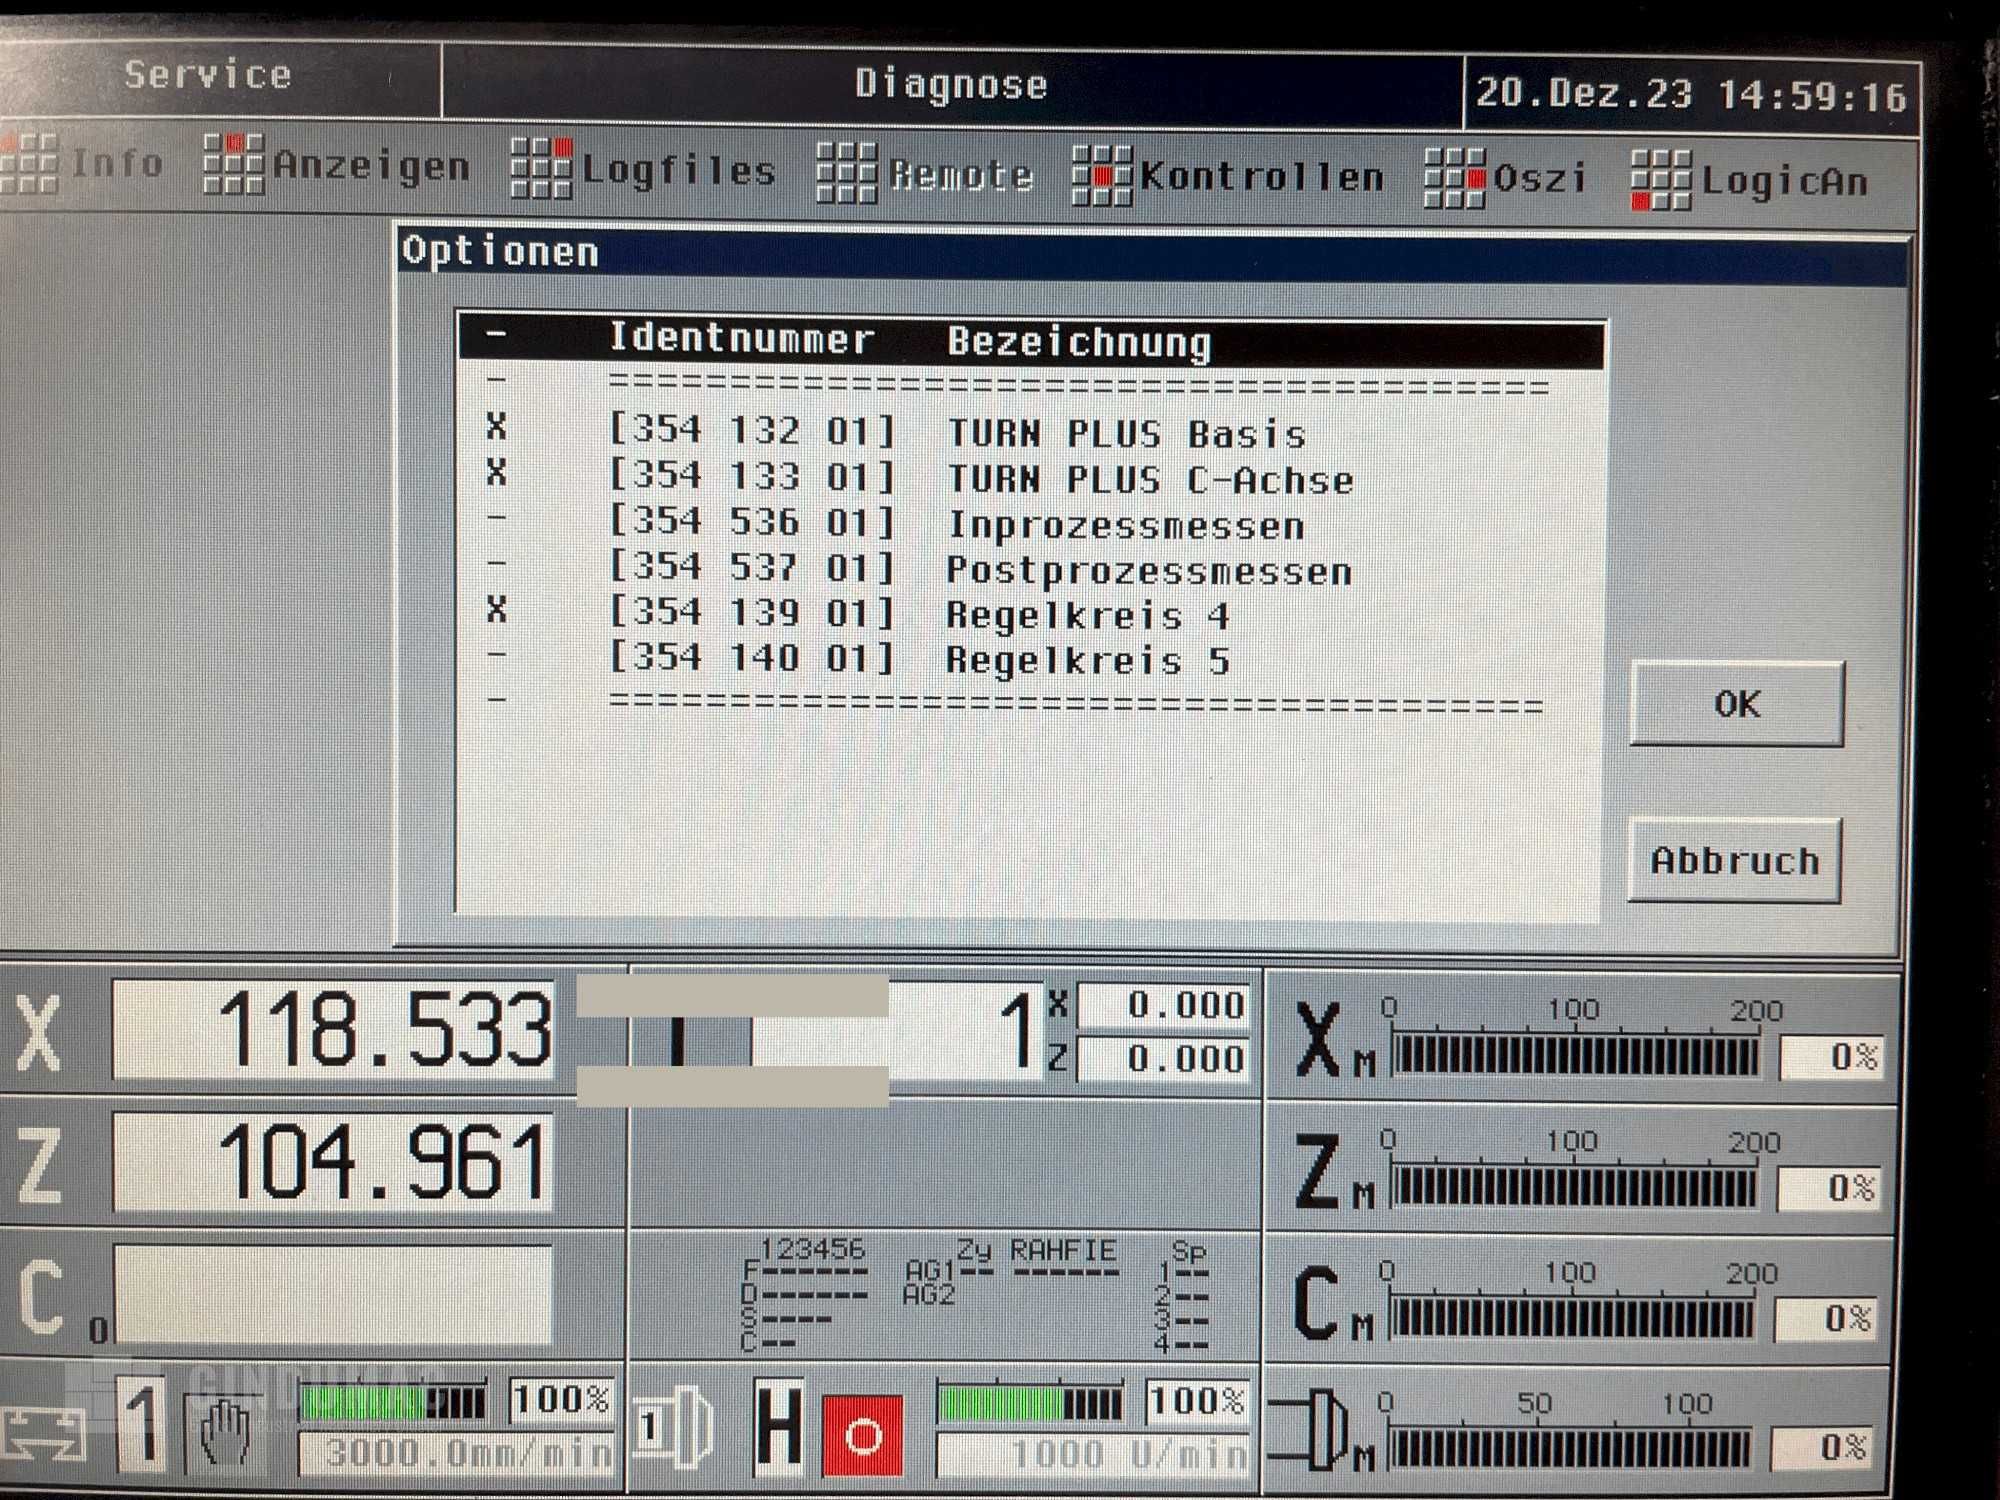The height and width of the screenshot is (1500, 2000).
Task: Click the Service mode label
Action: point(208,75)
